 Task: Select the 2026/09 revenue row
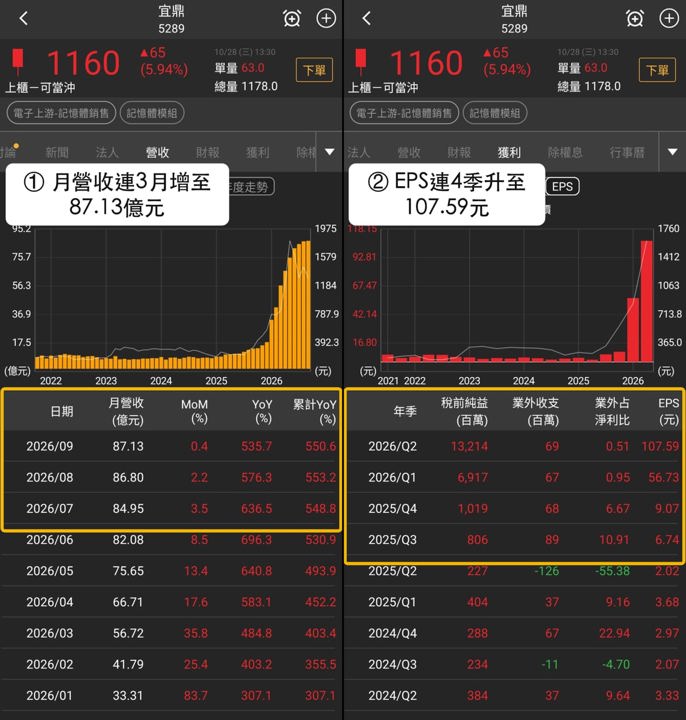pos(171,446)
